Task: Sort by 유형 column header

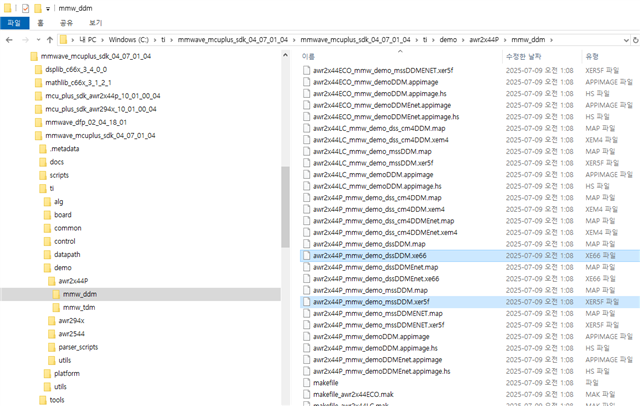Action: click(x=591, y=56)
